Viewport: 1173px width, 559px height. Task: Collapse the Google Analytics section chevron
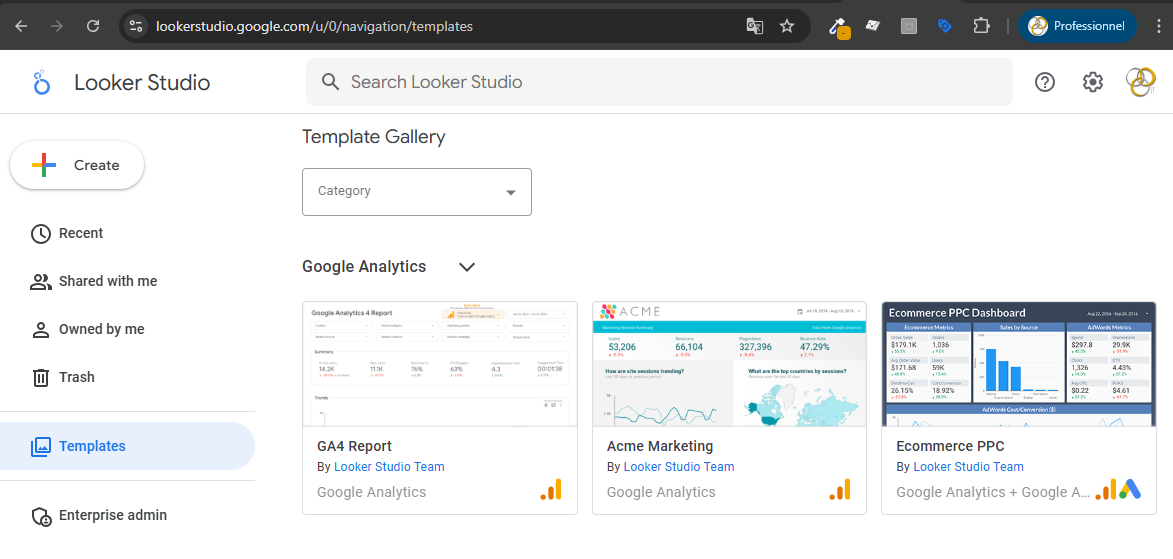[466, 267]
